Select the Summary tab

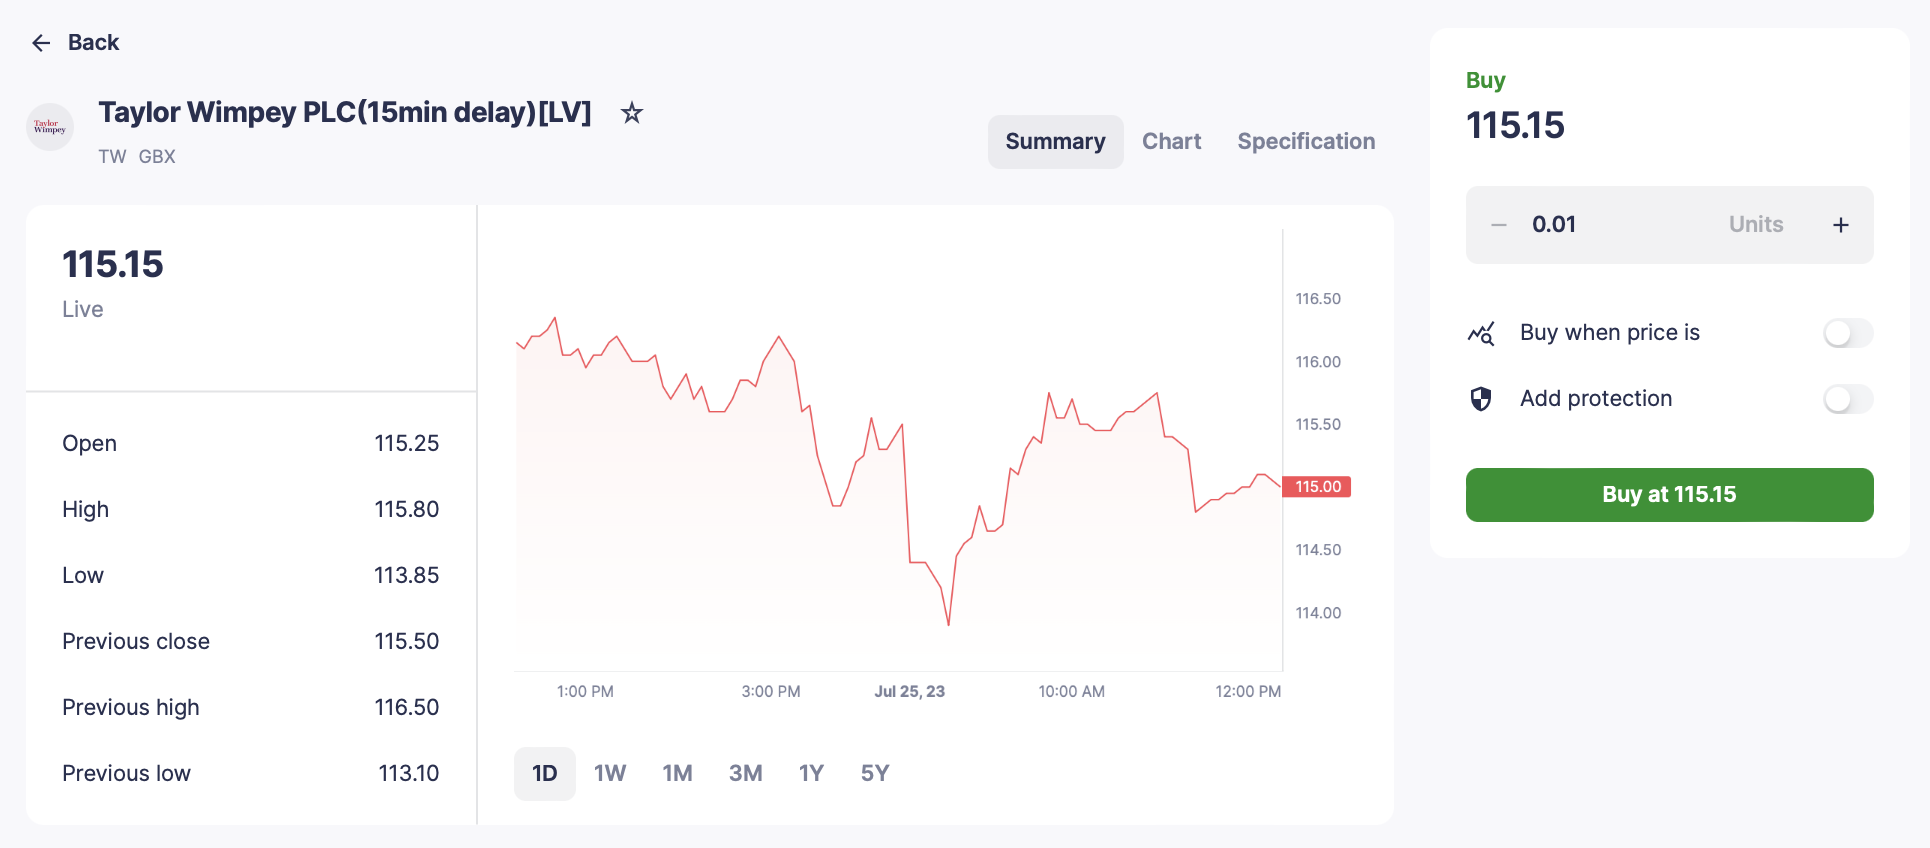[x=1056, y=142]
